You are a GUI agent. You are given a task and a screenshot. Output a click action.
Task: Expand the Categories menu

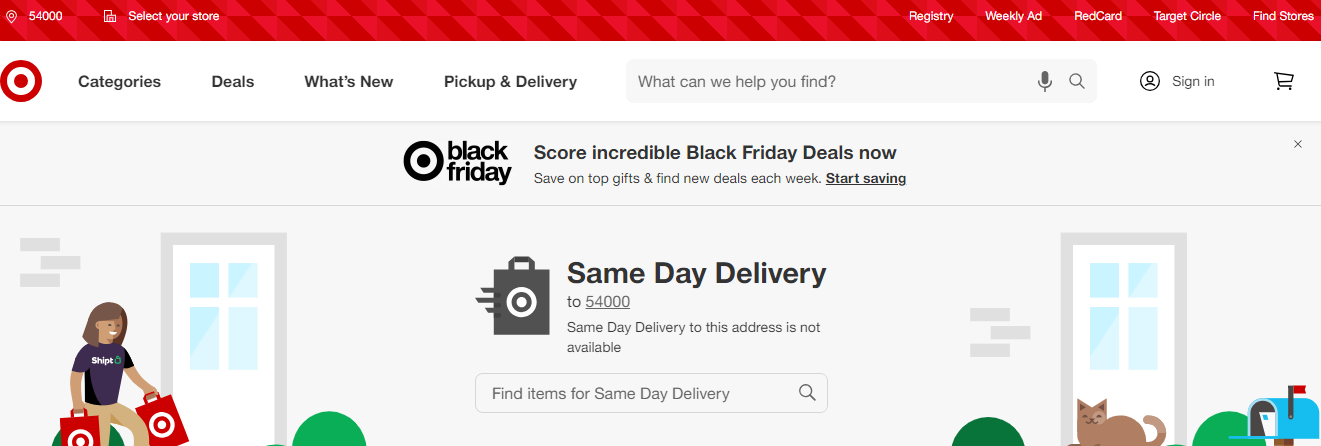[x=119, y=82]
